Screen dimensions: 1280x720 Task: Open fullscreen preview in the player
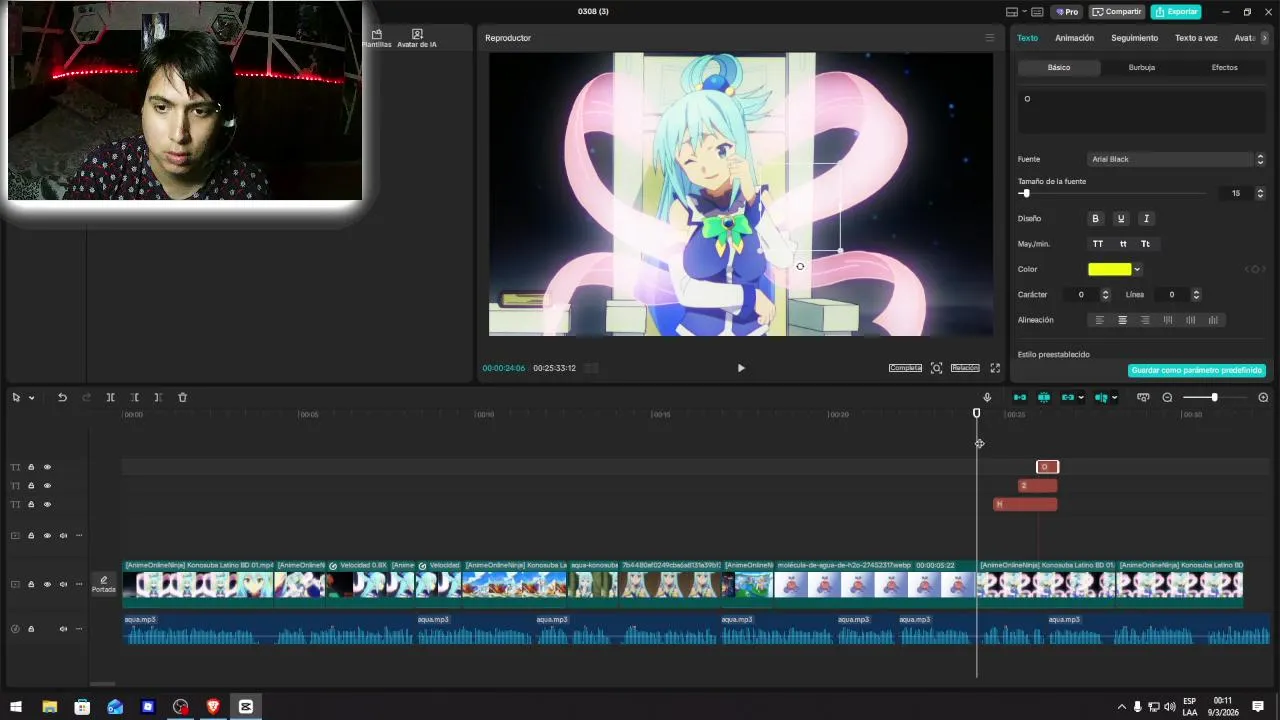point(995,368)
